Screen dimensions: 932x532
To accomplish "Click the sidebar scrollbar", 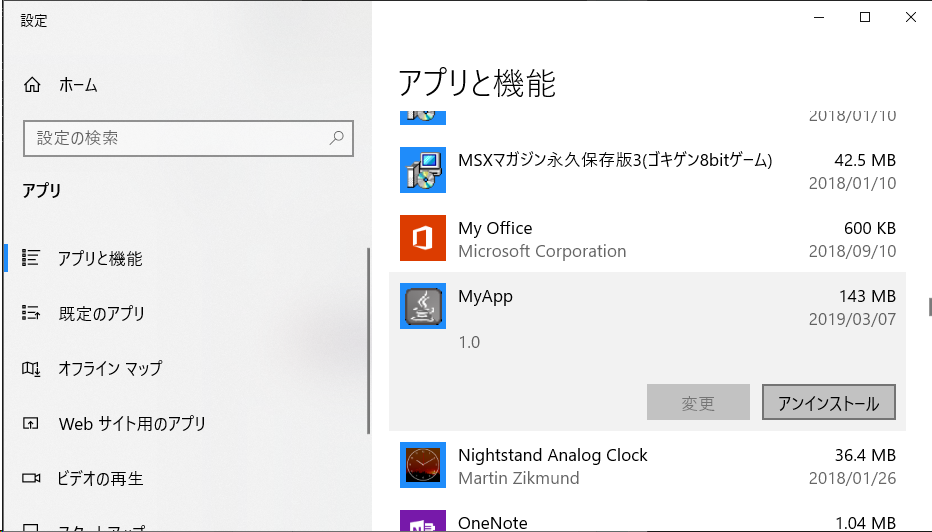I will pyautogui.click(x=369, y=341).
